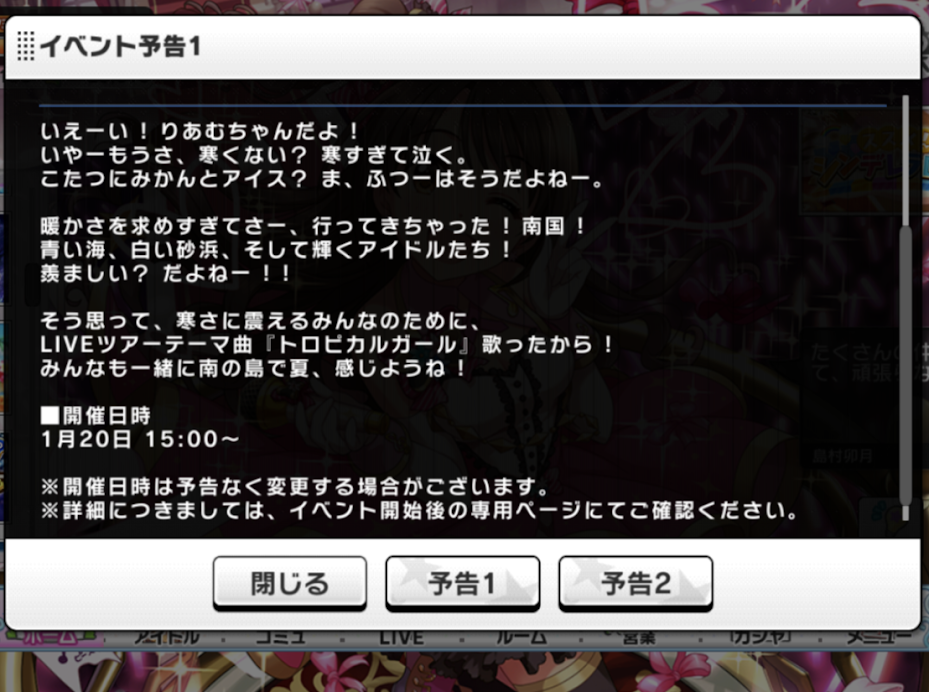Switch to event preview 予告2
The image size is (929, 692).
[x=636, y=583]
